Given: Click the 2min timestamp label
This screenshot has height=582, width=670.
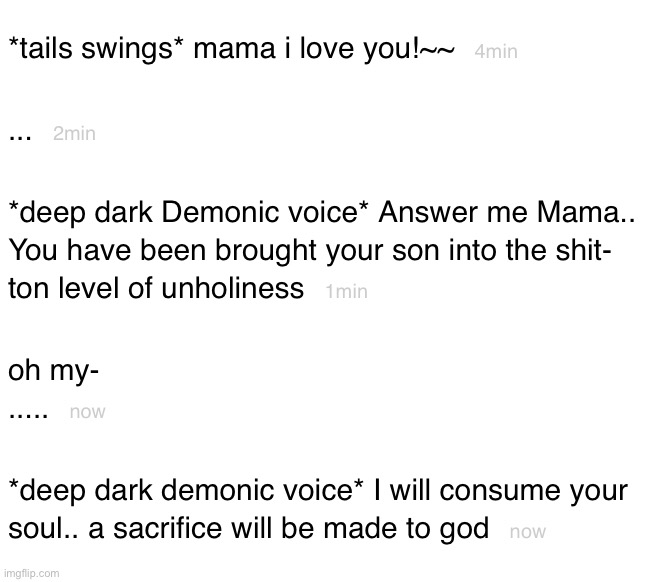Looking at the screenshot, I should tap(74, 134).
